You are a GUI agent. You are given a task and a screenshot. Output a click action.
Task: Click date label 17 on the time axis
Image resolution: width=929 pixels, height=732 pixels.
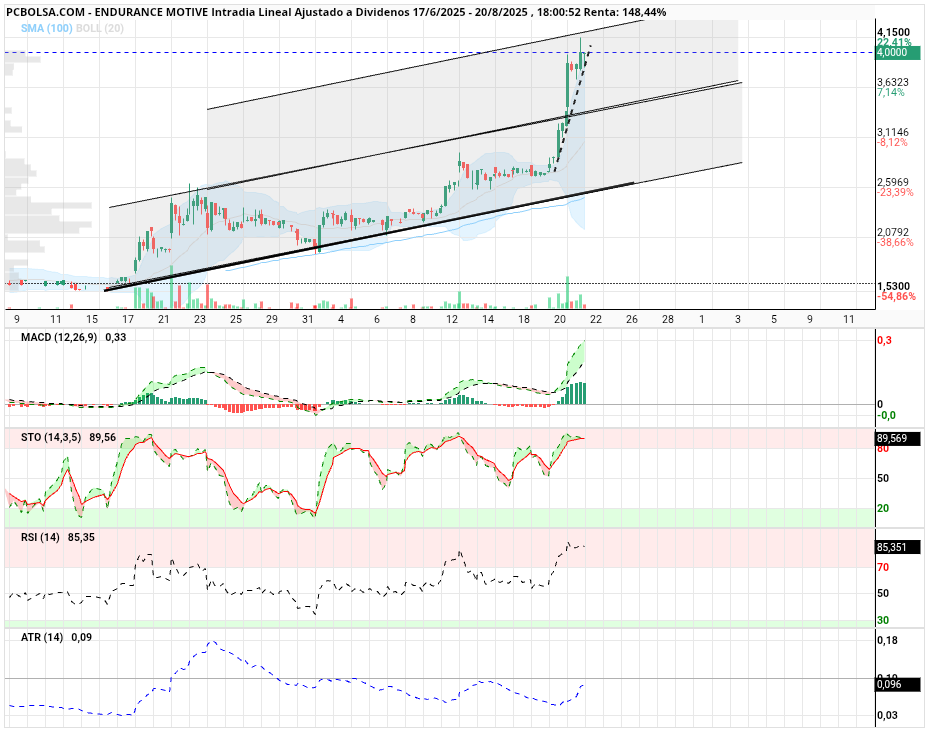point(128,319)
